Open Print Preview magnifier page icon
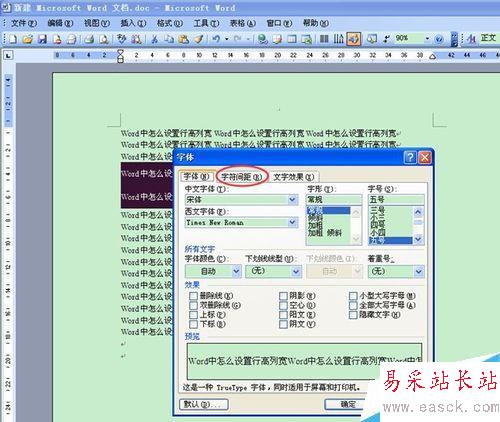500x422 pixels. tap(104, 39)
